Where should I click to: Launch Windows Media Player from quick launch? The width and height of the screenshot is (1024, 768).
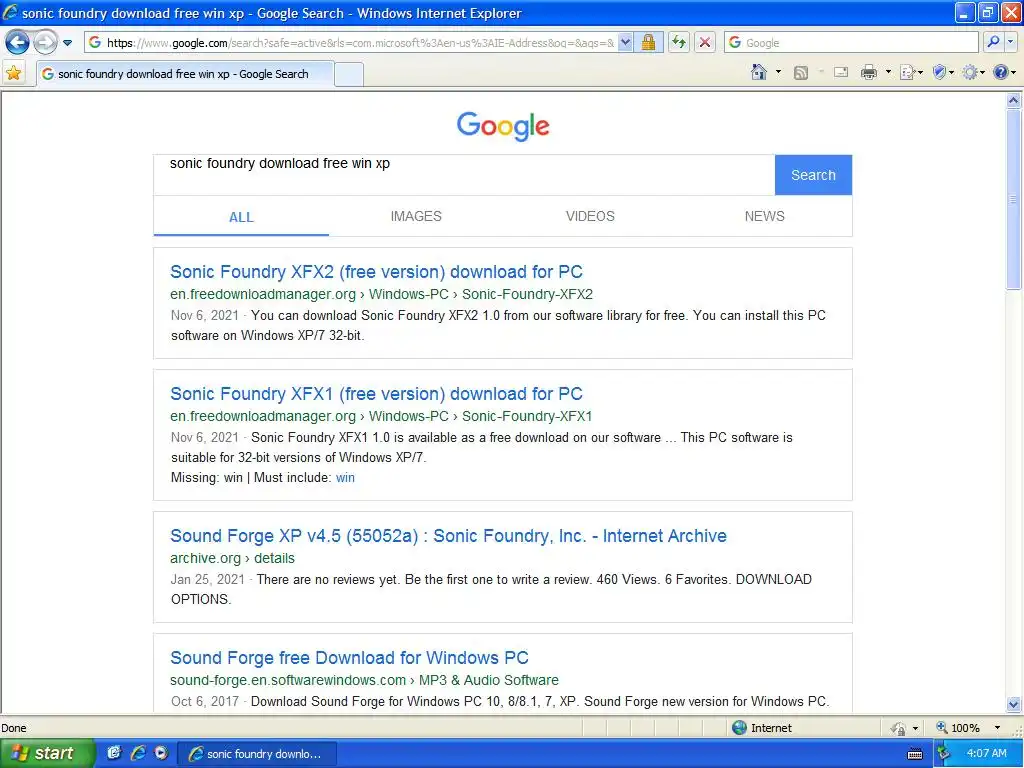tap(161, 753)
